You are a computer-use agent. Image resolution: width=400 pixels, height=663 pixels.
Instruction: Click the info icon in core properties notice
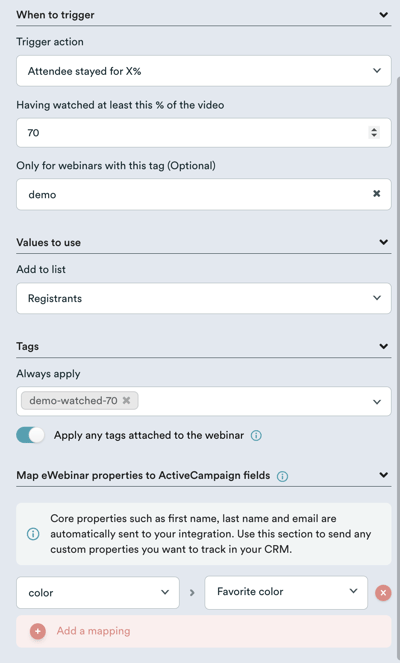pyautogui.click(x=33, y=534)
